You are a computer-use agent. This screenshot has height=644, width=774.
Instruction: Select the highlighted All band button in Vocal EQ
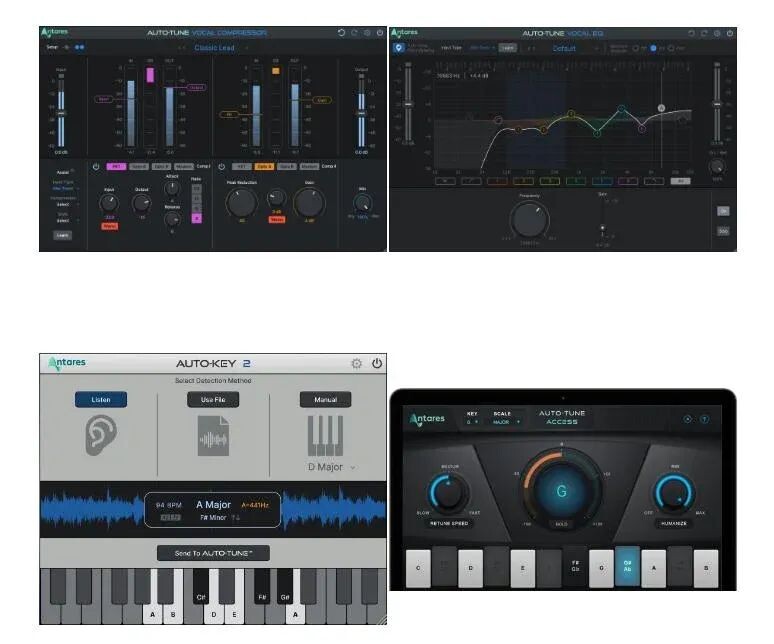[x=680, y=181]
